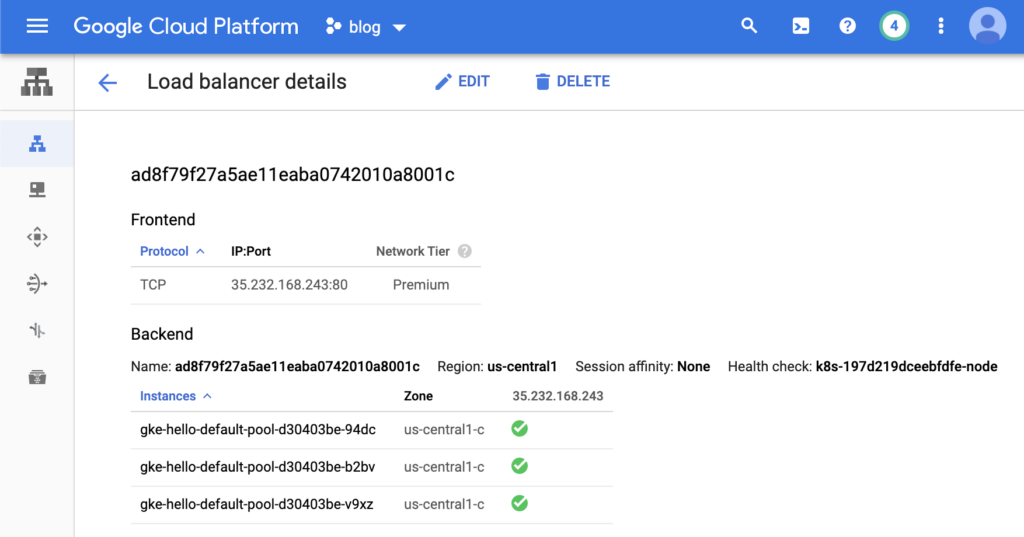Click us-central1-c zone in b2bv row
The width and height of the screenshot is (1024, 537).
pos(444,467)
